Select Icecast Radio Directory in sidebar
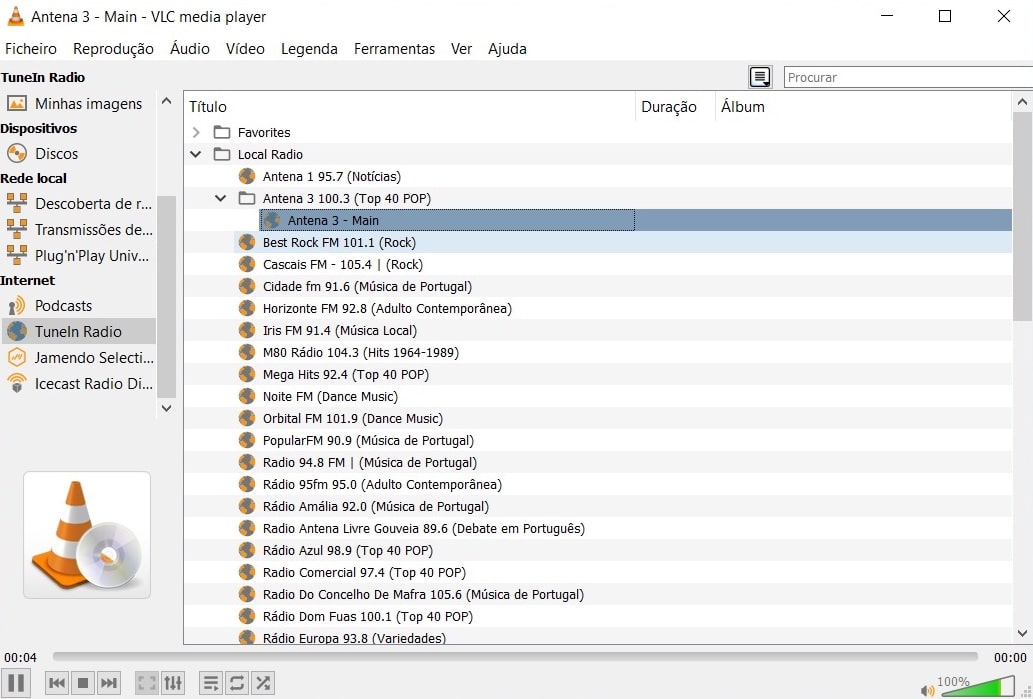The image size is (1033, 699). (x=92, y=384)
